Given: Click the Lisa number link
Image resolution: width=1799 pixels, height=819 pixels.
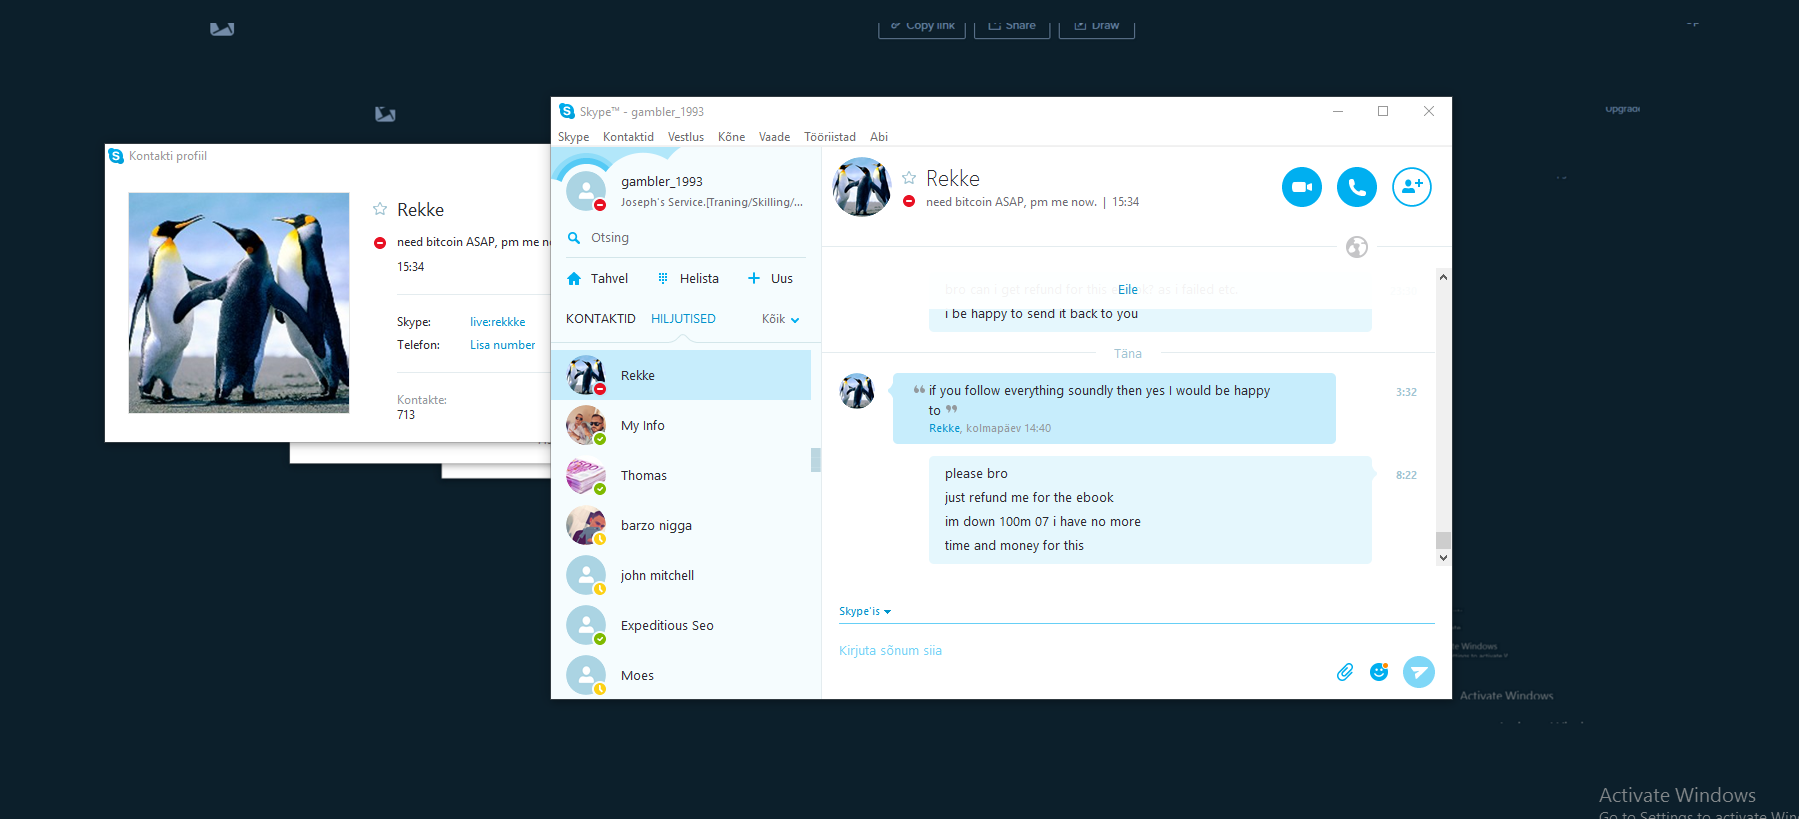Looking at the screenshot, I should point(502,345).
